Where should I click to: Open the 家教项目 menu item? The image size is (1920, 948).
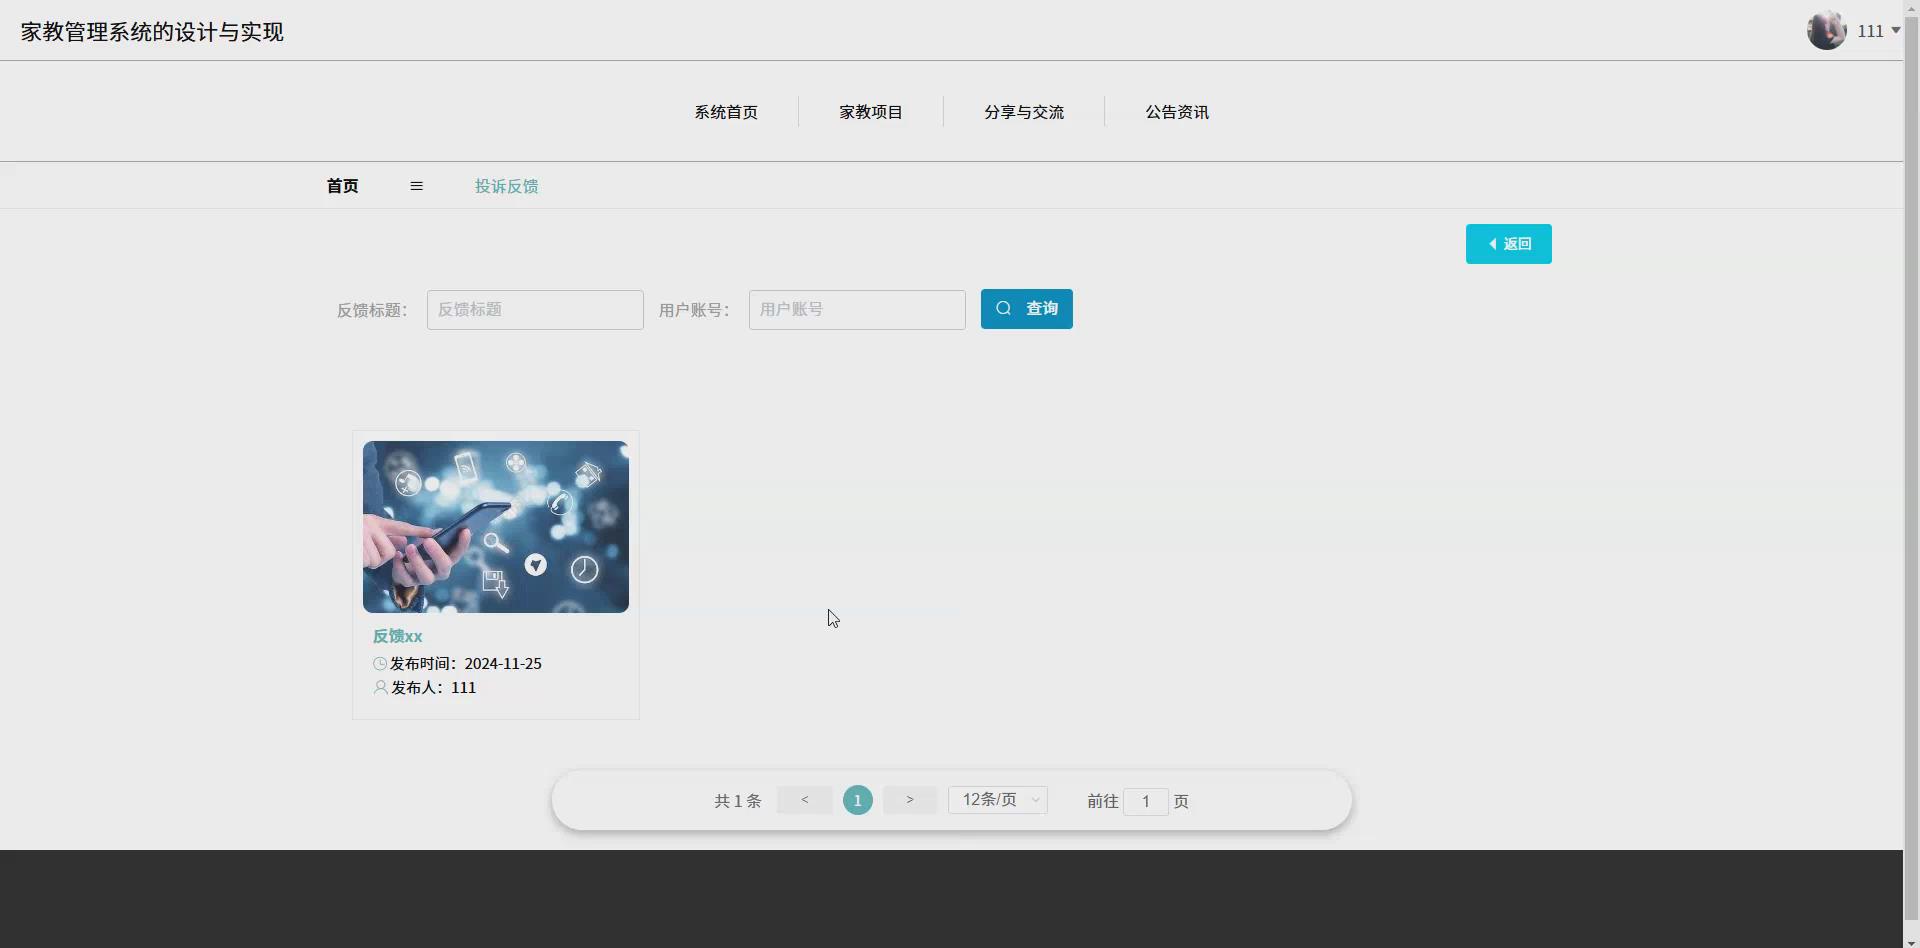click(x=870, y=111)
